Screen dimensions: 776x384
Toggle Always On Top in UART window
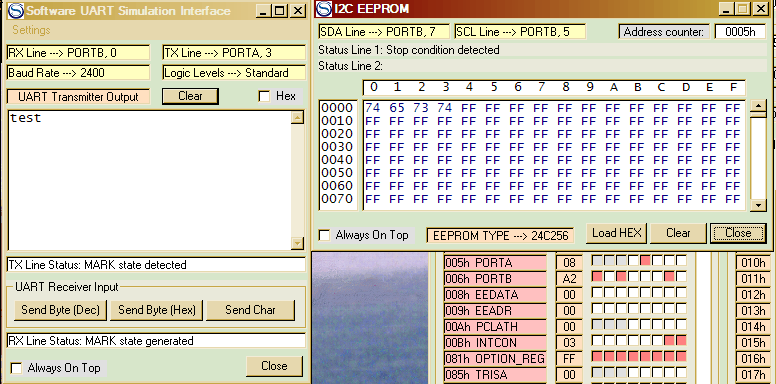(x=17, y=368)
